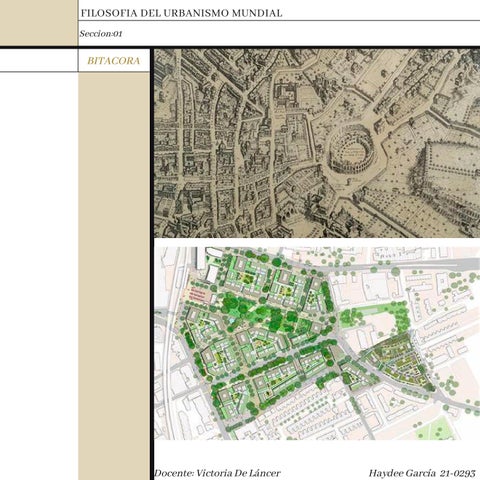Open the colored urban master plan image

click(317, 343)
